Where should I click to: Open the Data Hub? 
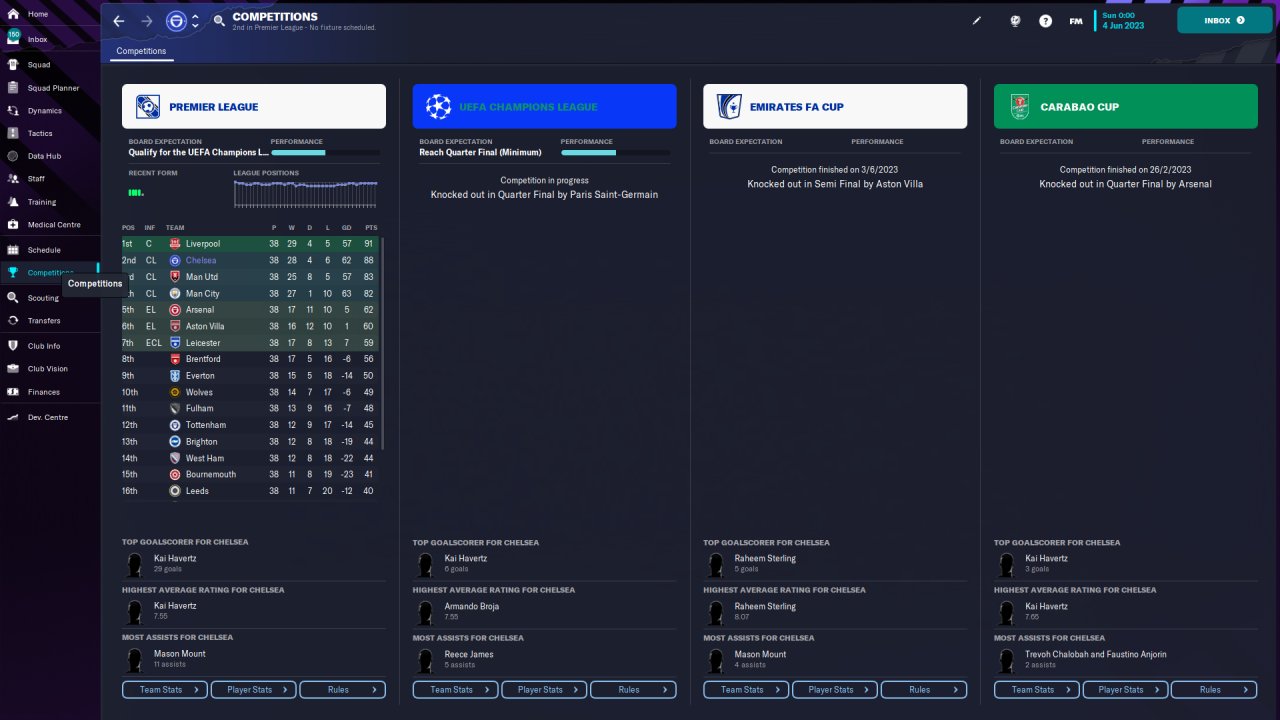44,156
